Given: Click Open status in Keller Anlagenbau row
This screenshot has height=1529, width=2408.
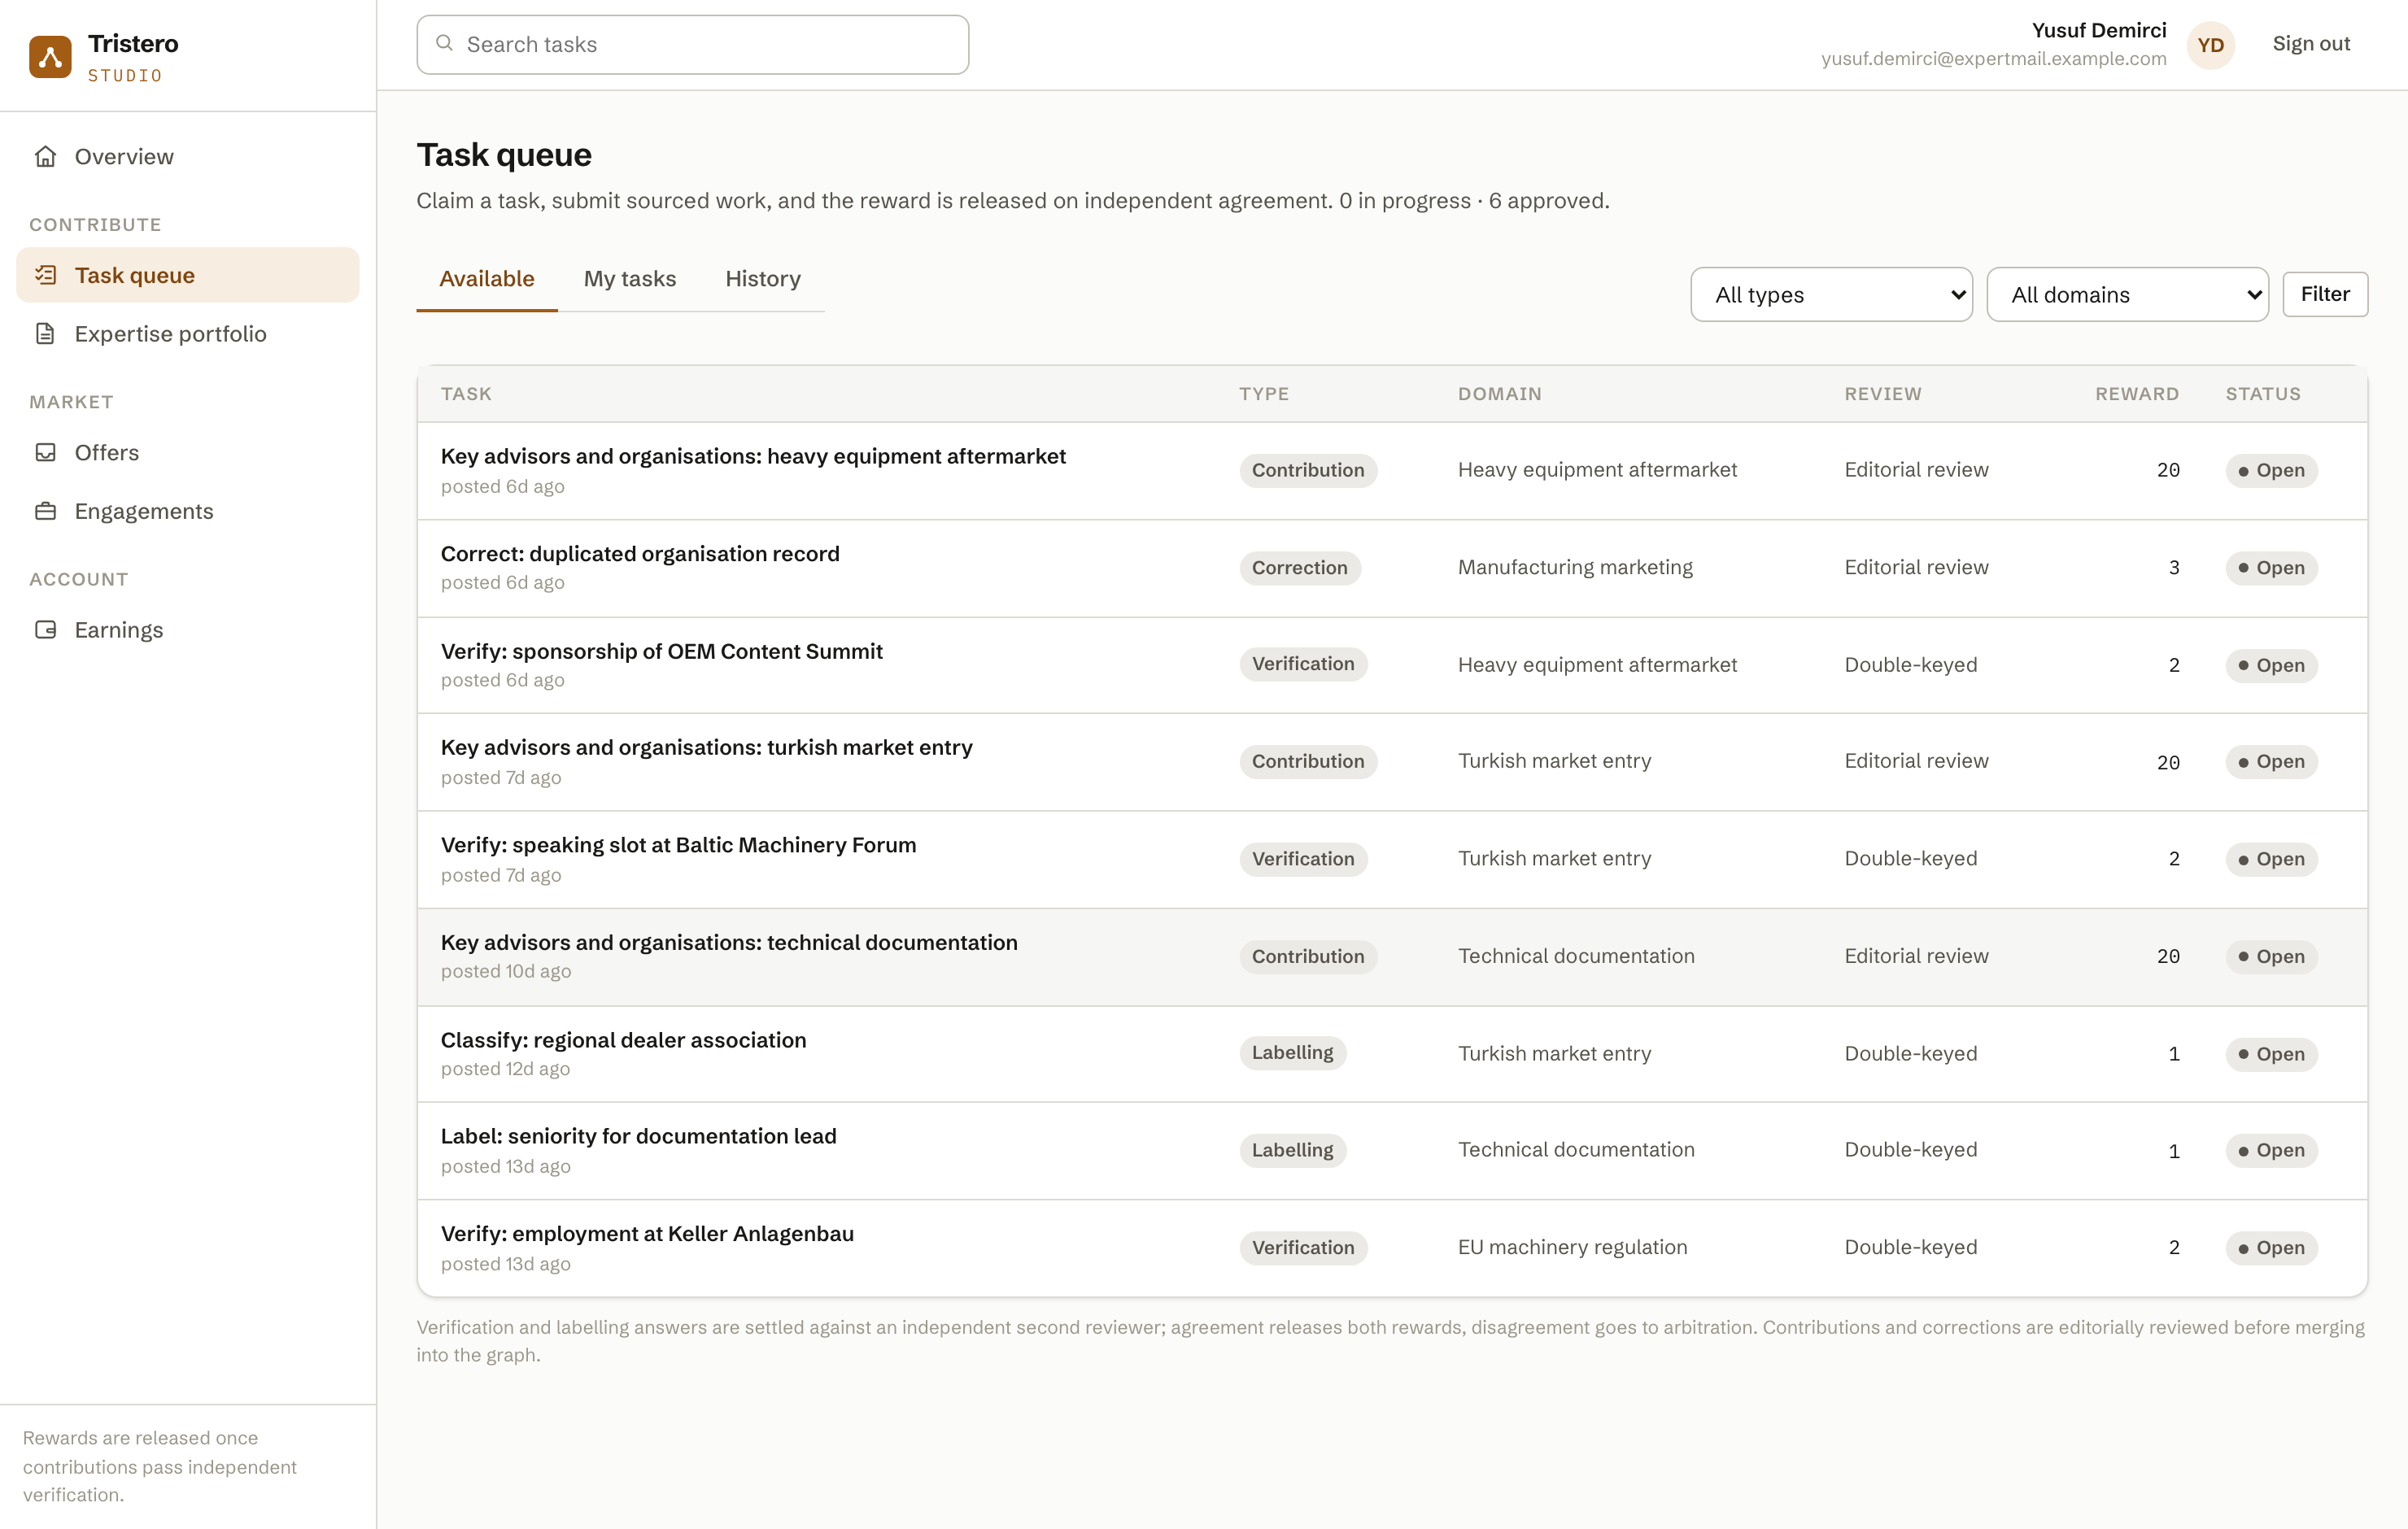Looking at the screenshot, I should click(x=2271, y=1247).
